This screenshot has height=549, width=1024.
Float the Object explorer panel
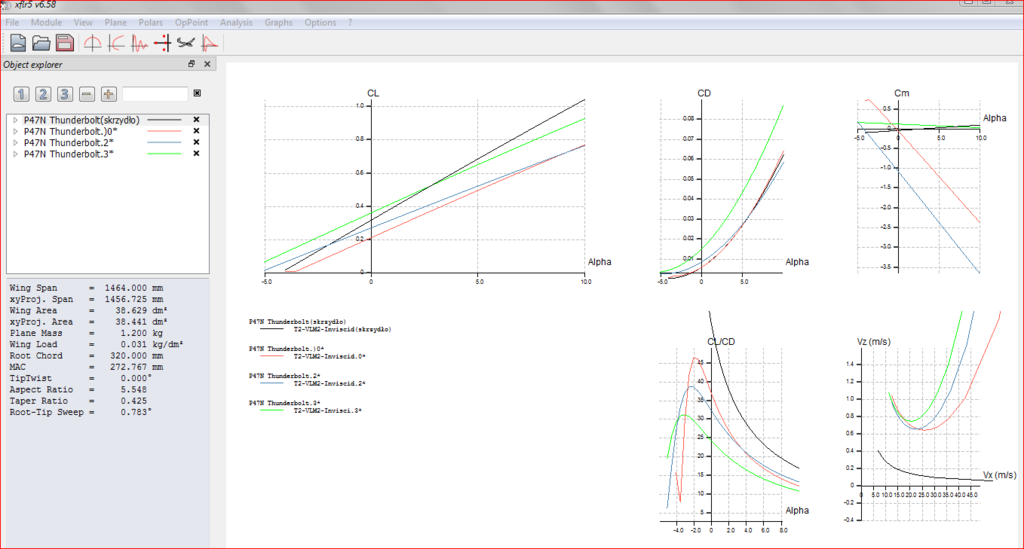191,64
